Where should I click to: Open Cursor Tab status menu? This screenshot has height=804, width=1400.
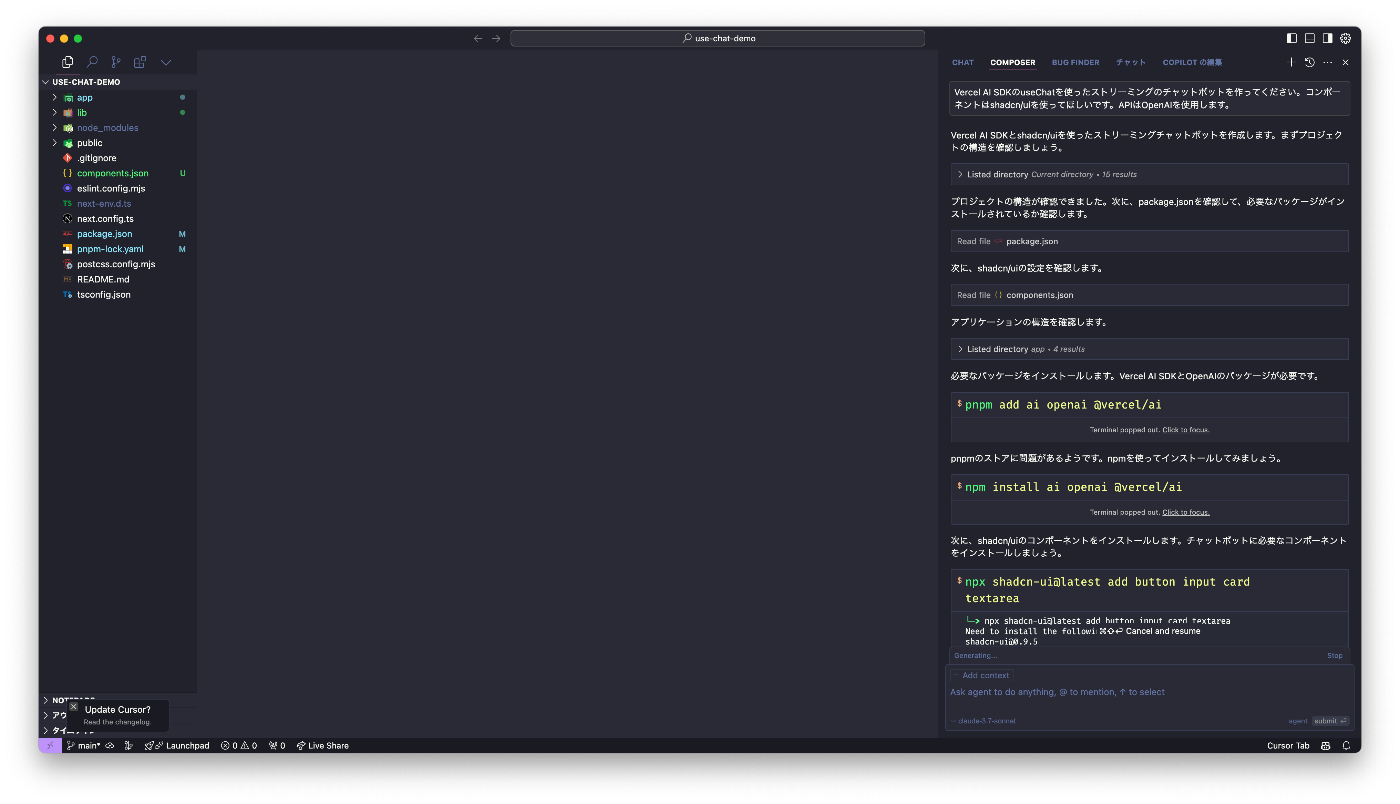(x=1288, y=746)
